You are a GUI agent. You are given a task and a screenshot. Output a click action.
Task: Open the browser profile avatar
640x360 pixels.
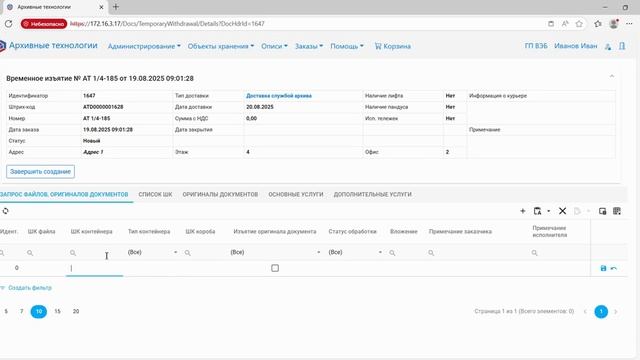[x=613, y=24]
